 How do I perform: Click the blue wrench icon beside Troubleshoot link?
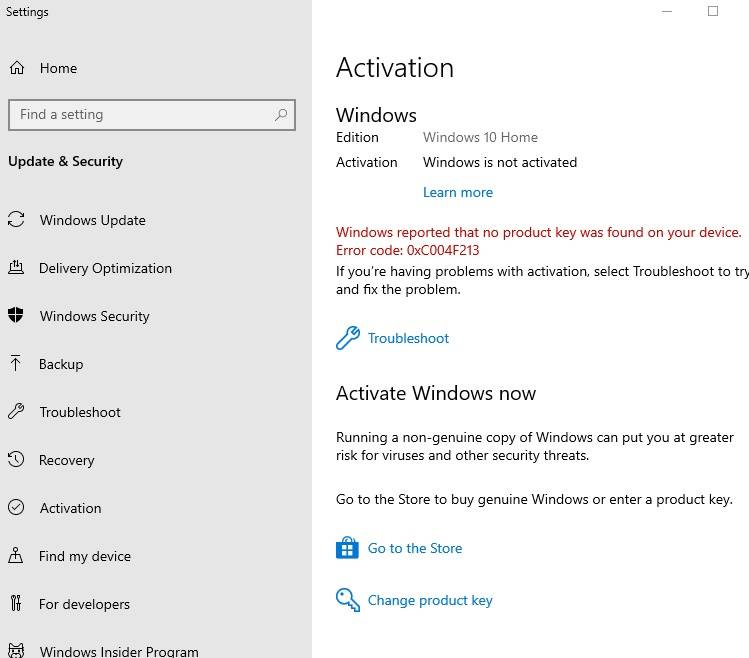click(x=348, y=338)
